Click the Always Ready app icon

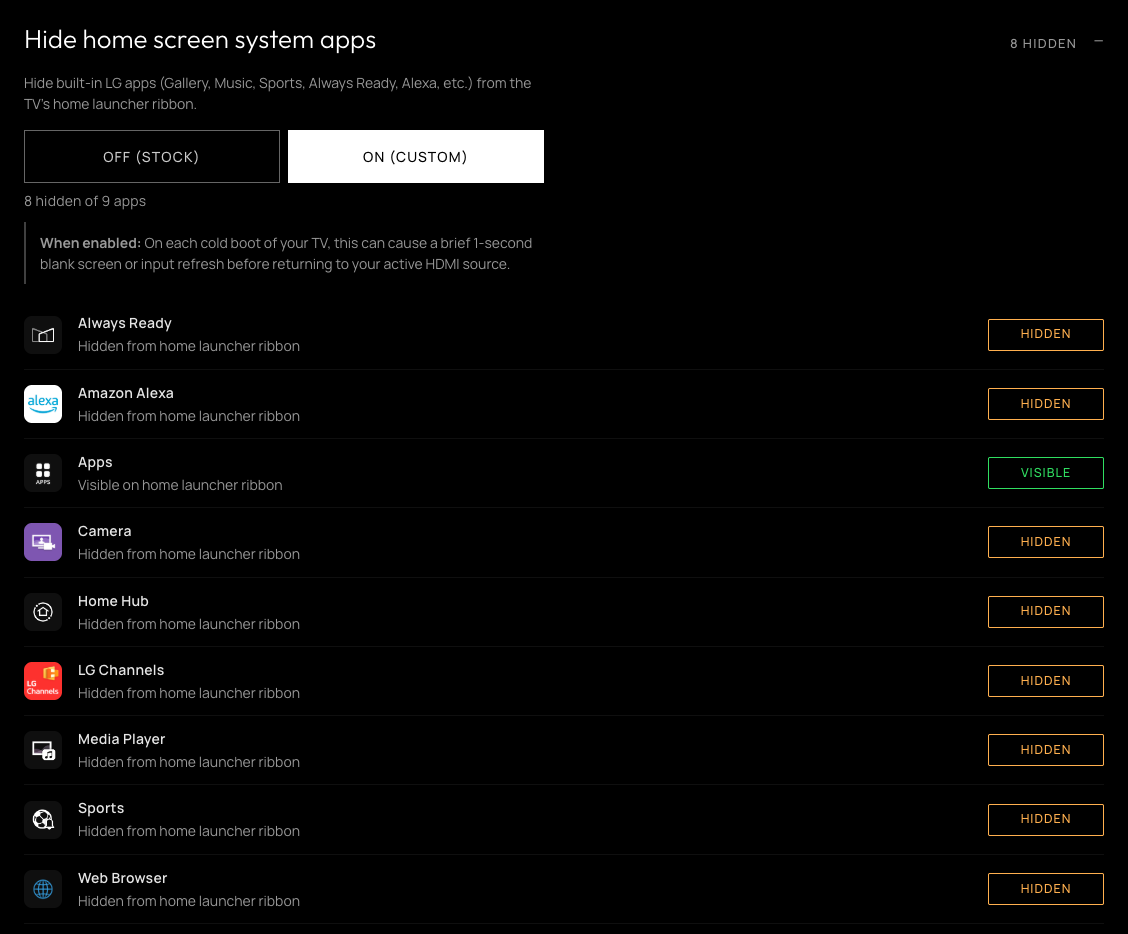(x=43, y=335)
